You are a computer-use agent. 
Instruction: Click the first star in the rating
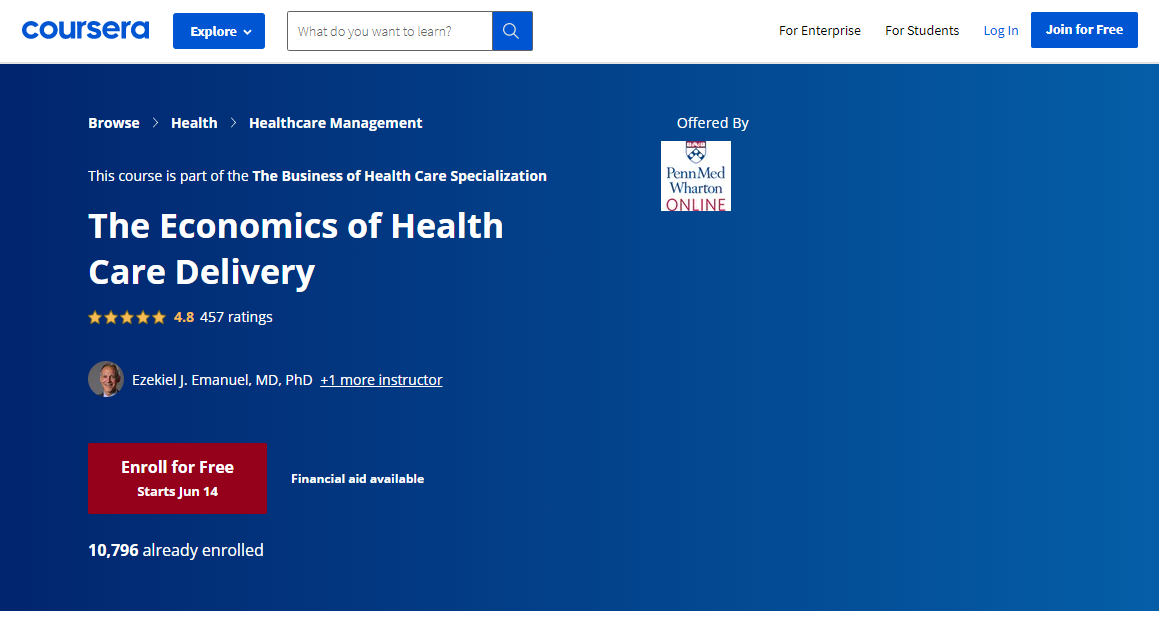94,317
